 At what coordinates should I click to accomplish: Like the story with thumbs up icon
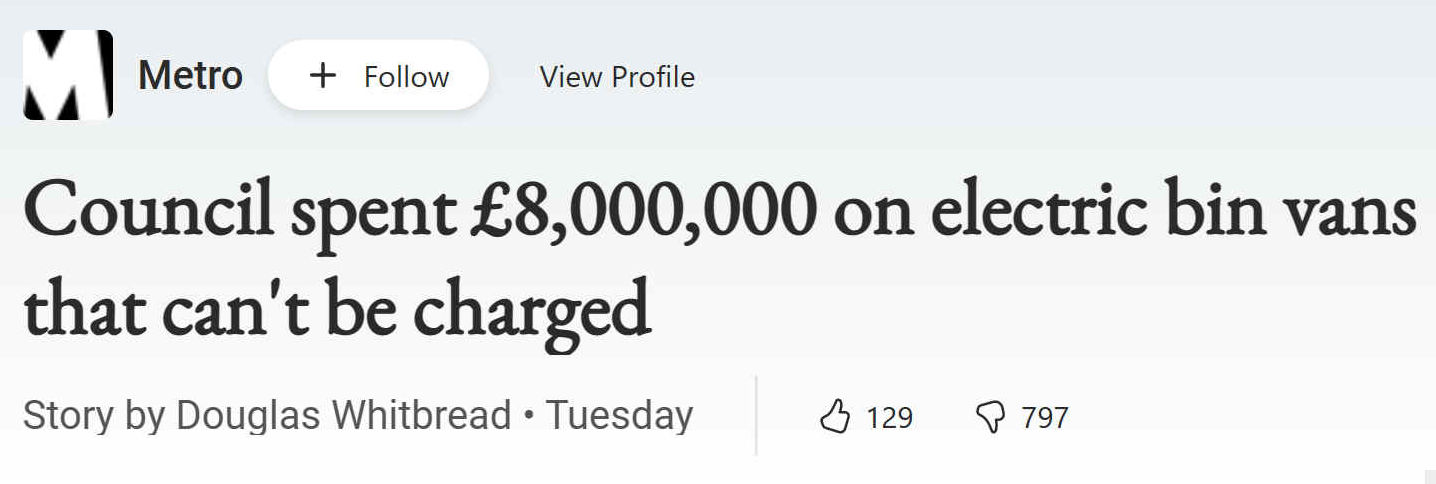pyautogui.click(x=834, y=416)
